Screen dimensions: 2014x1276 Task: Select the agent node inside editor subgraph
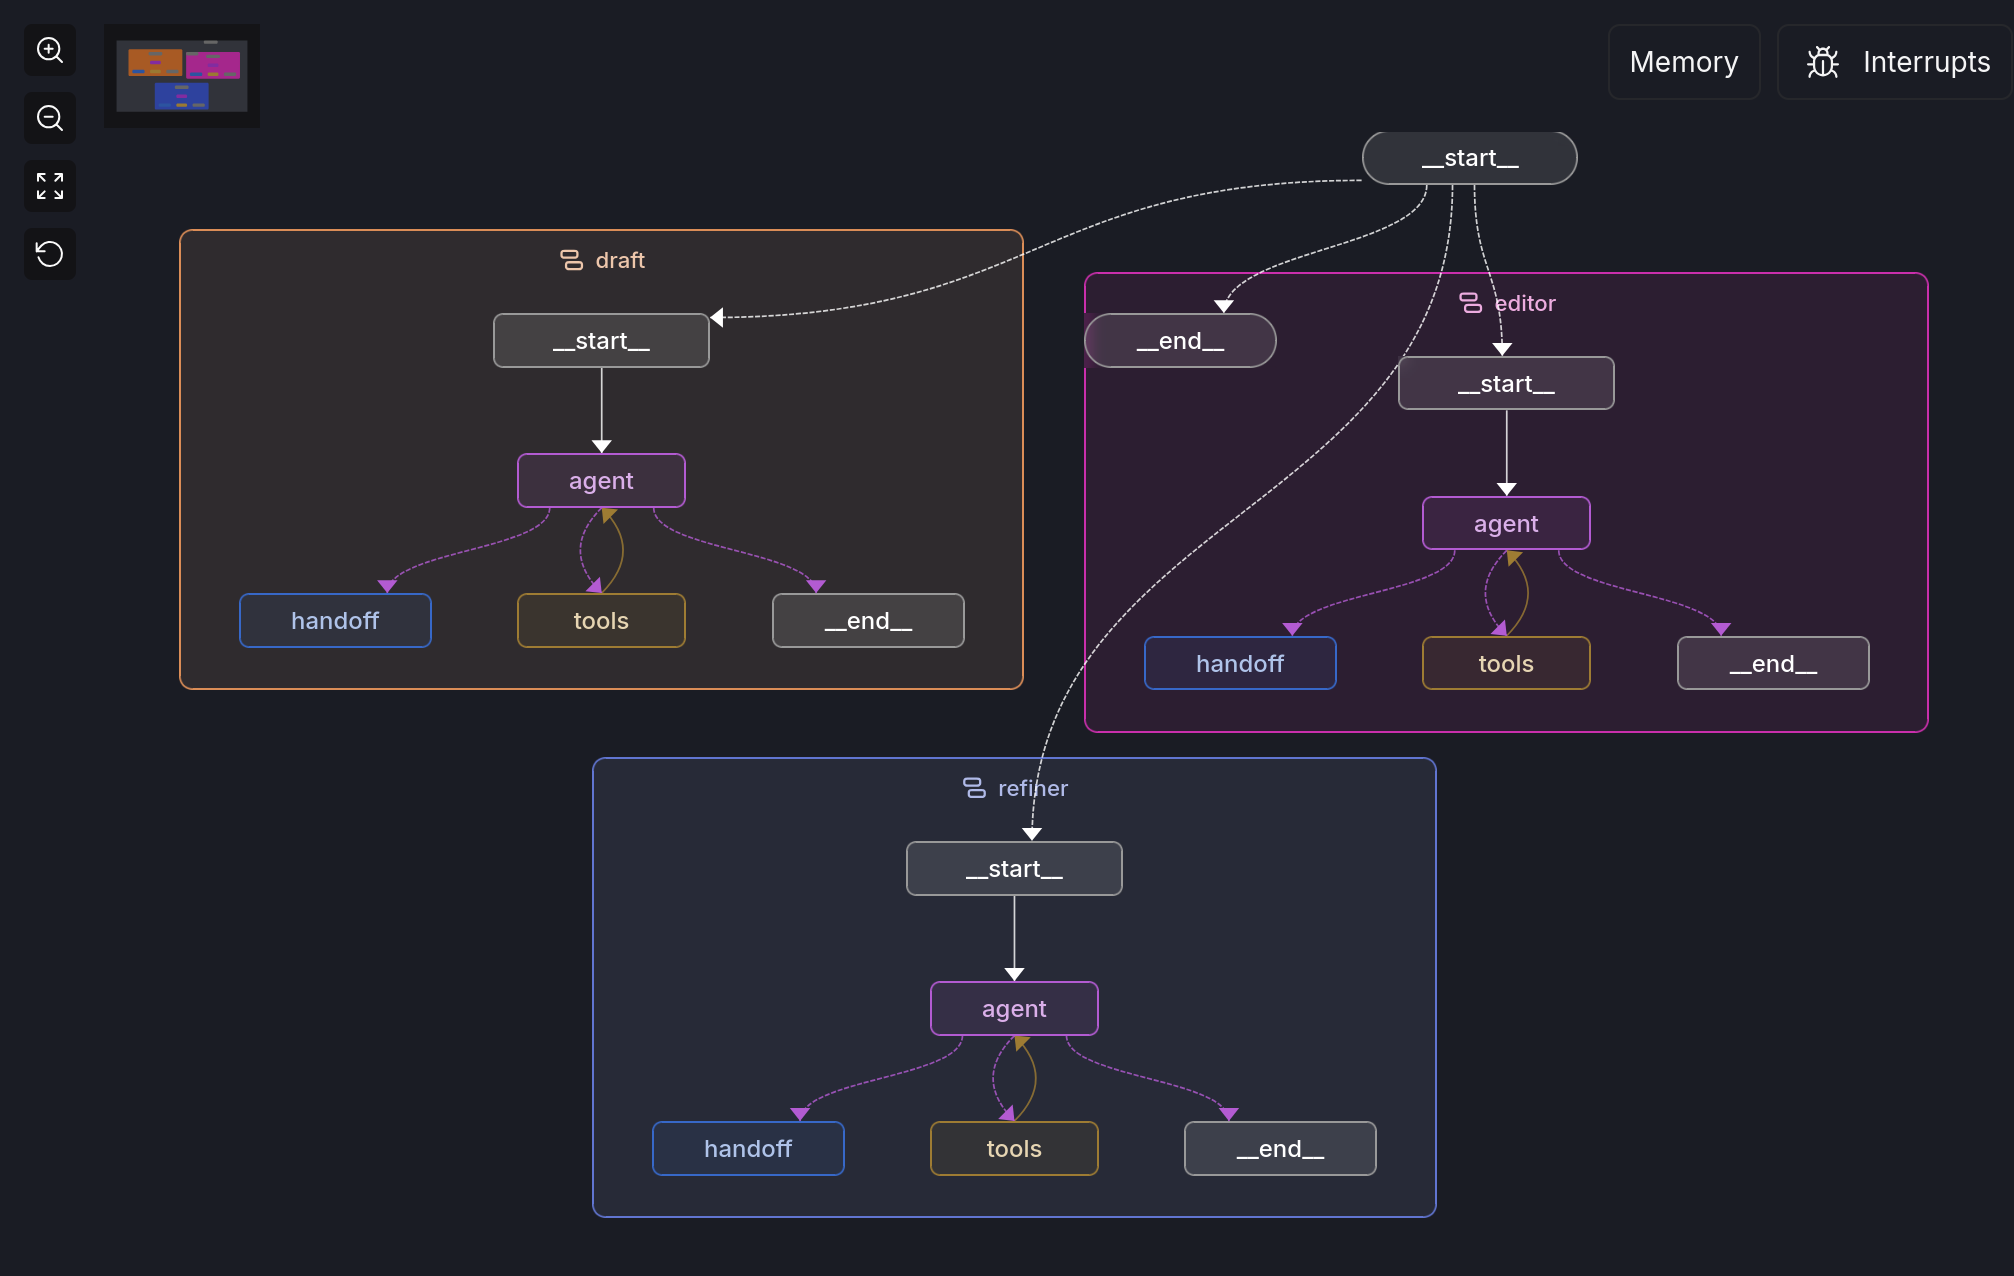click(1505, 523)
